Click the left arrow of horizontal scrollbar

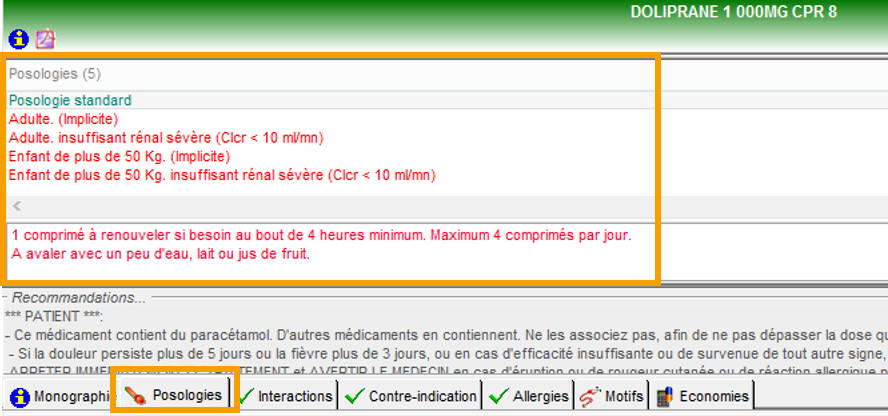click(x=16, y=207)
